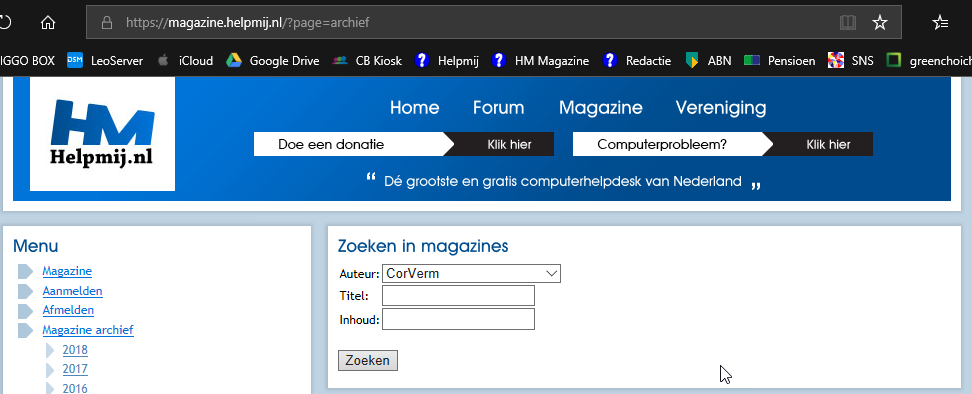This screenshot has height=394, width=972.
Task: Click the Inhoud input field
Action: click(x=458, y=319)
